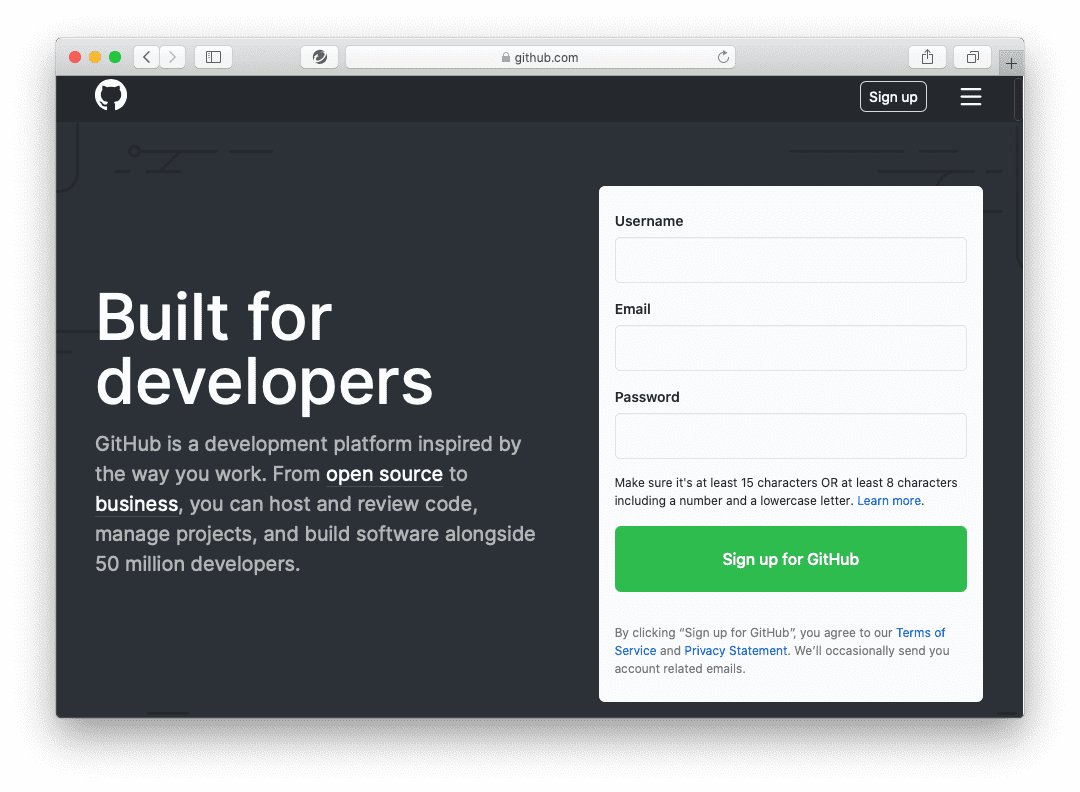Focus the Password input field
The height and width of the screenshot is (792, 1080).
791,436
